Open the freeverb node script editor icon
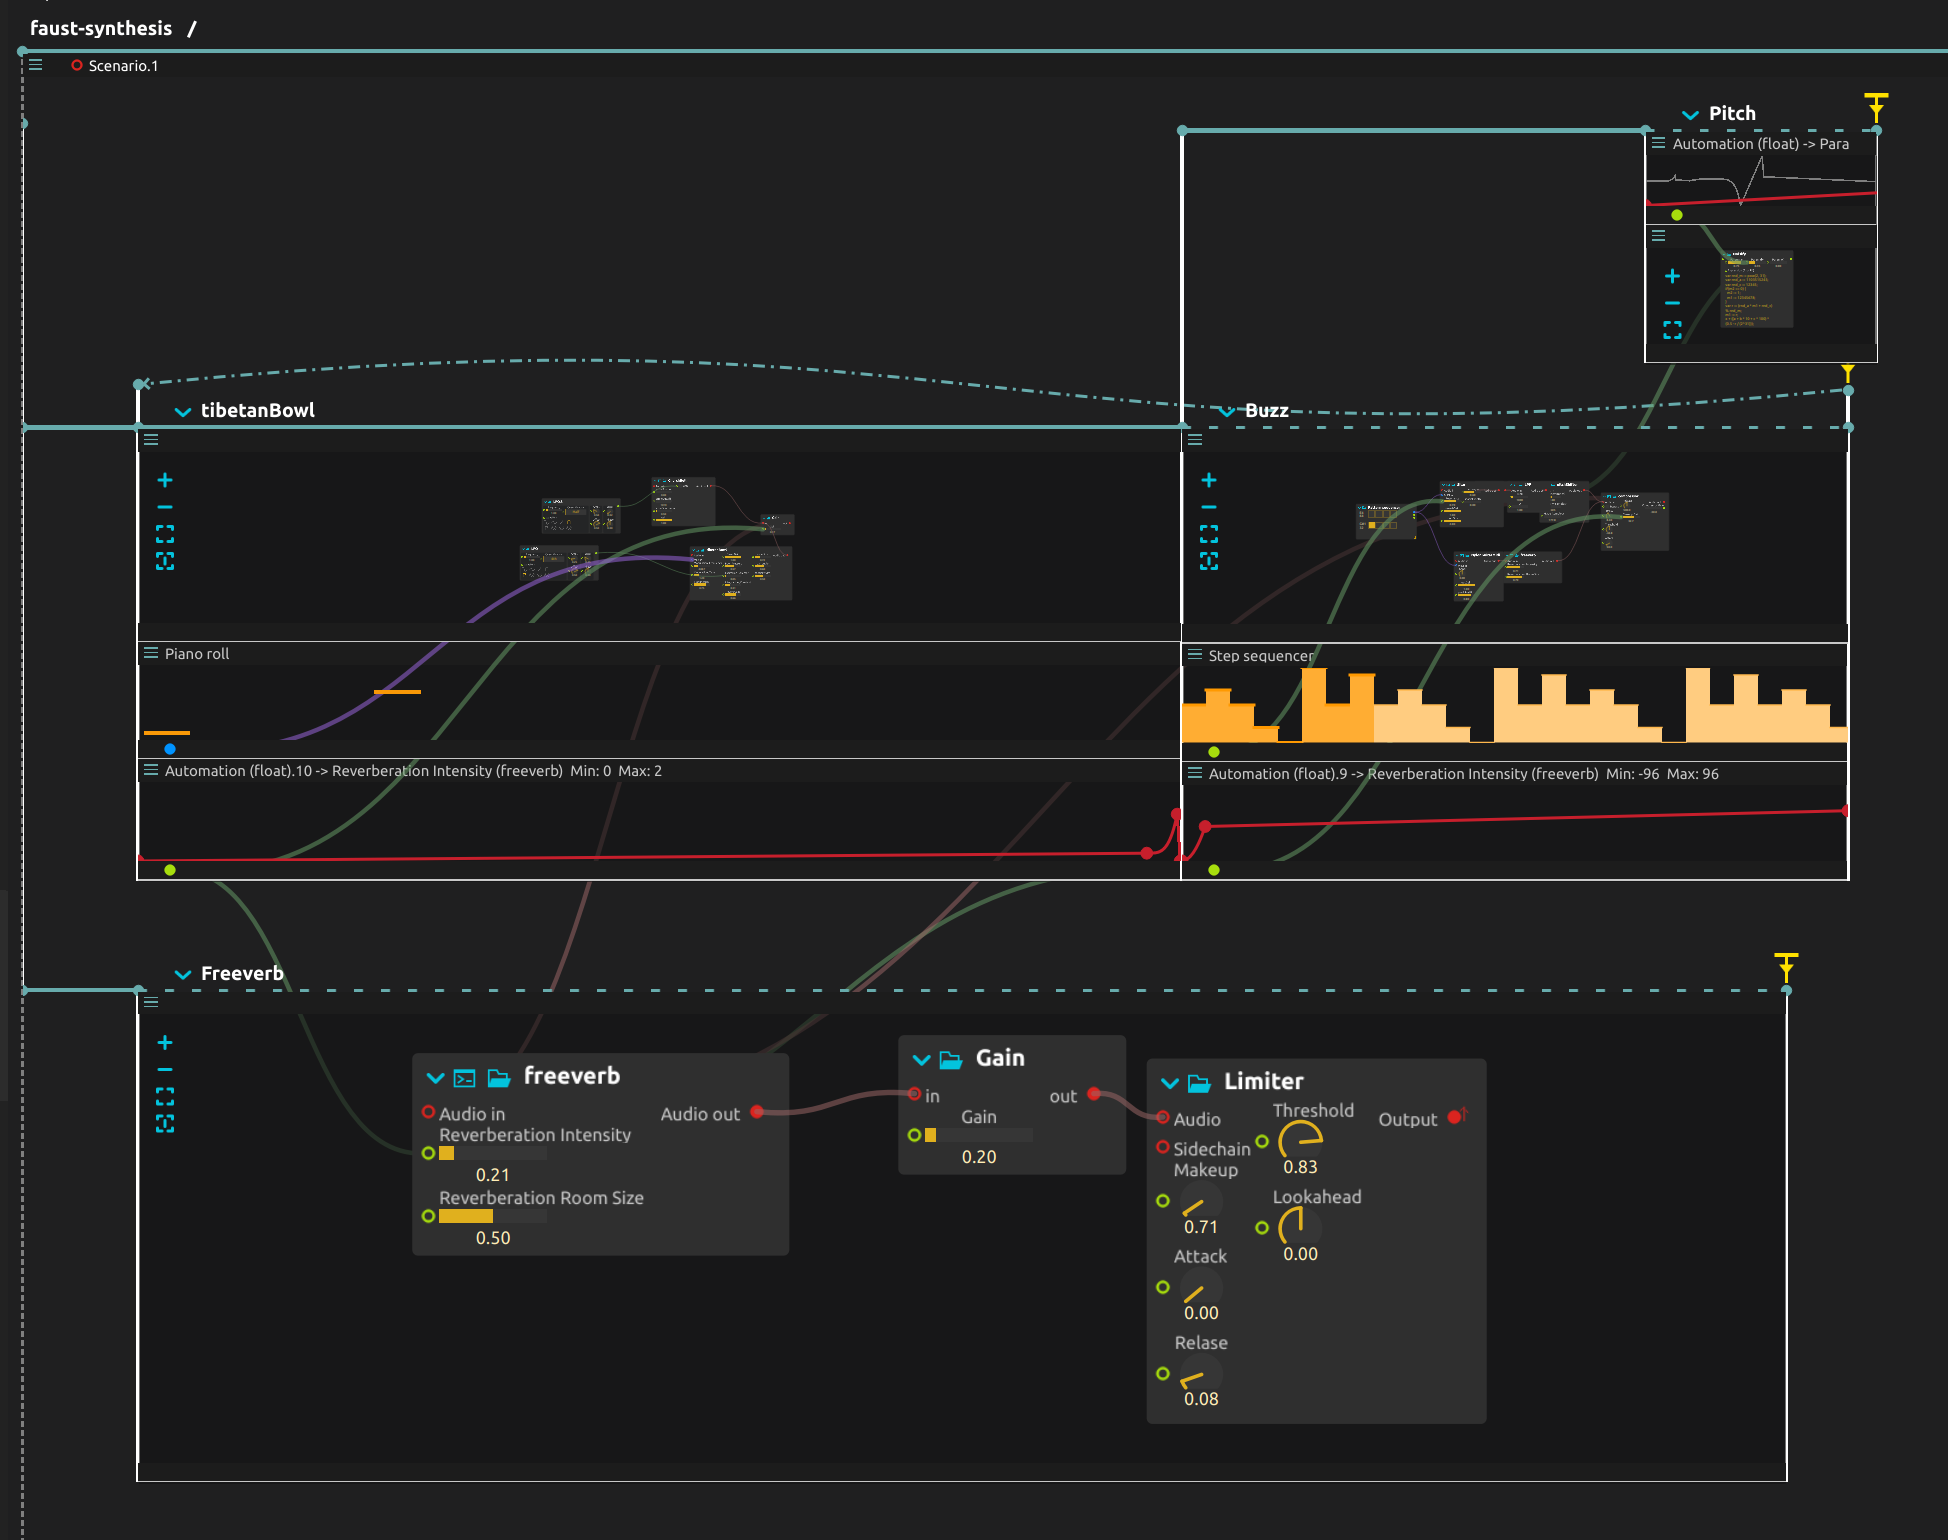Screen dimensions: 1948x1540 pyautogui.click(x=464, y=1078)
